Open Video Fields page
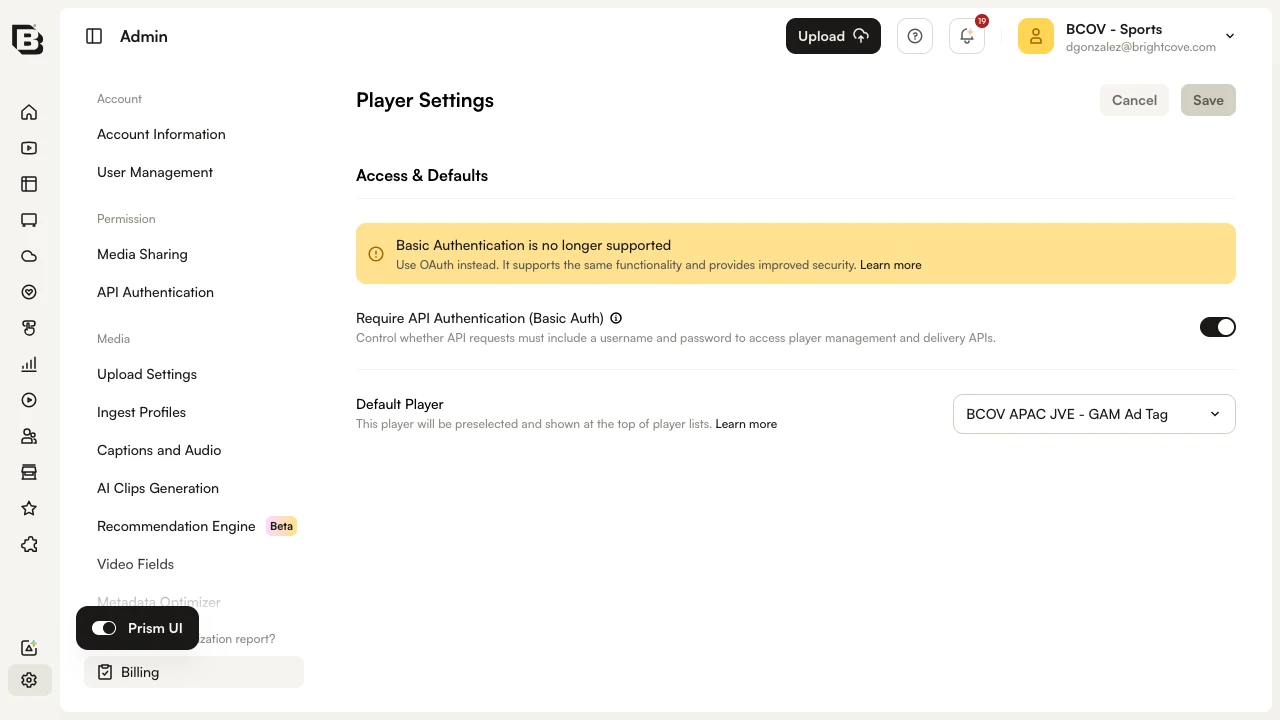 click(x=135, y=564)
